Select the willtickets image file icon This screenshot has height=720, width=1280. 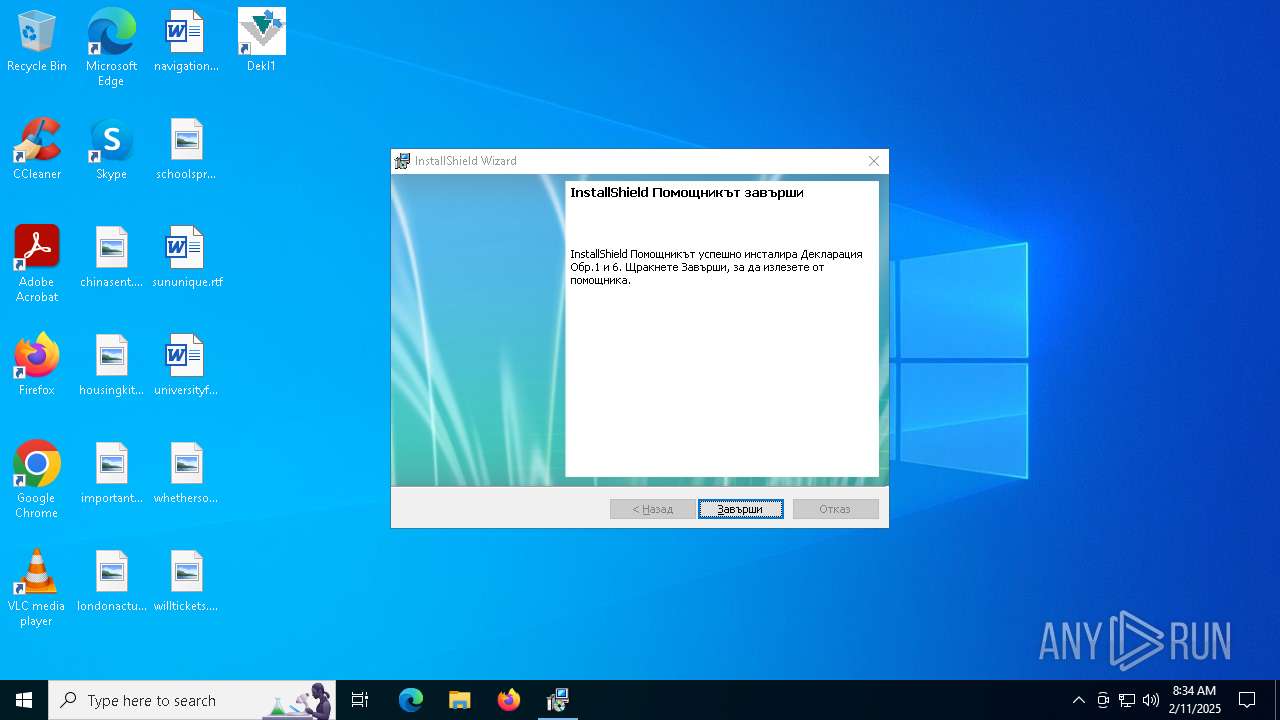point(186,581)
